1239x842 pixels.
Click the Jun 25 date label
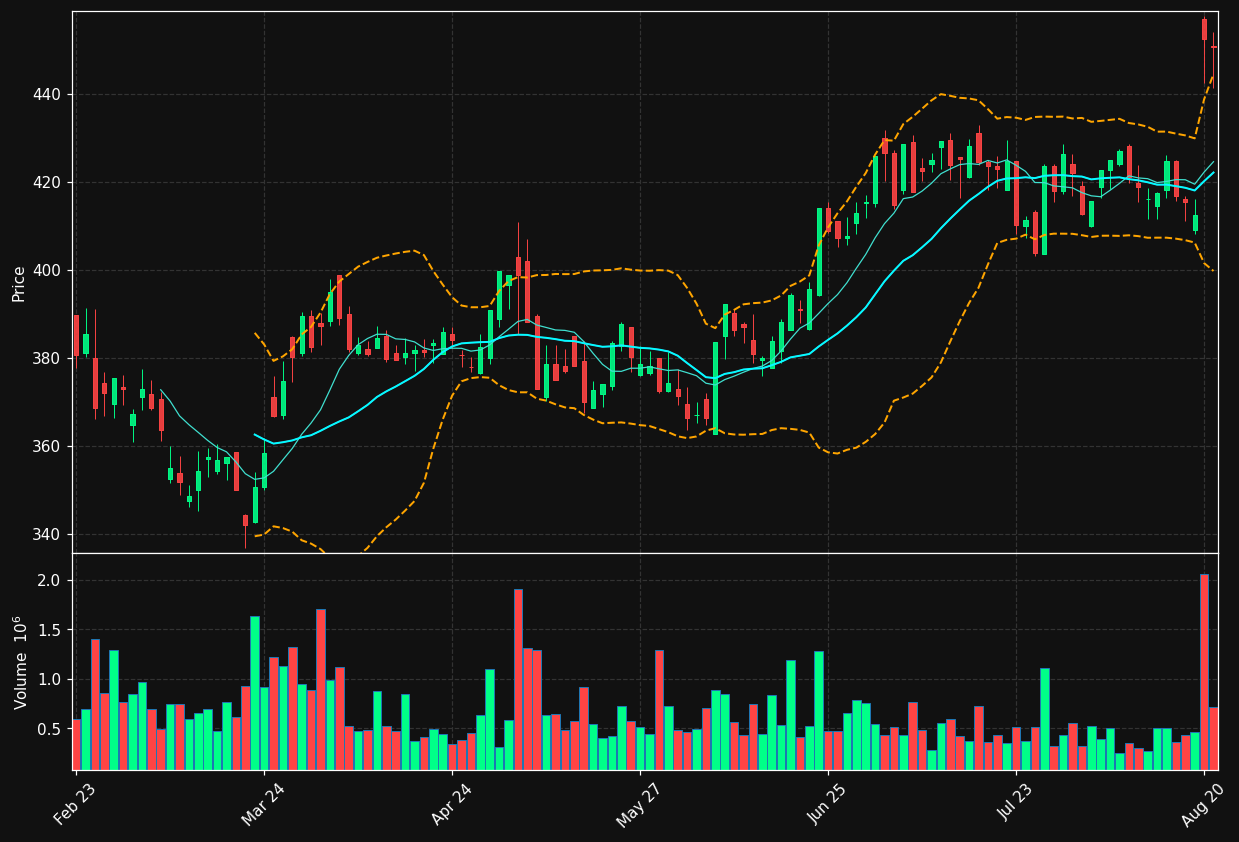tap(827, 803)
